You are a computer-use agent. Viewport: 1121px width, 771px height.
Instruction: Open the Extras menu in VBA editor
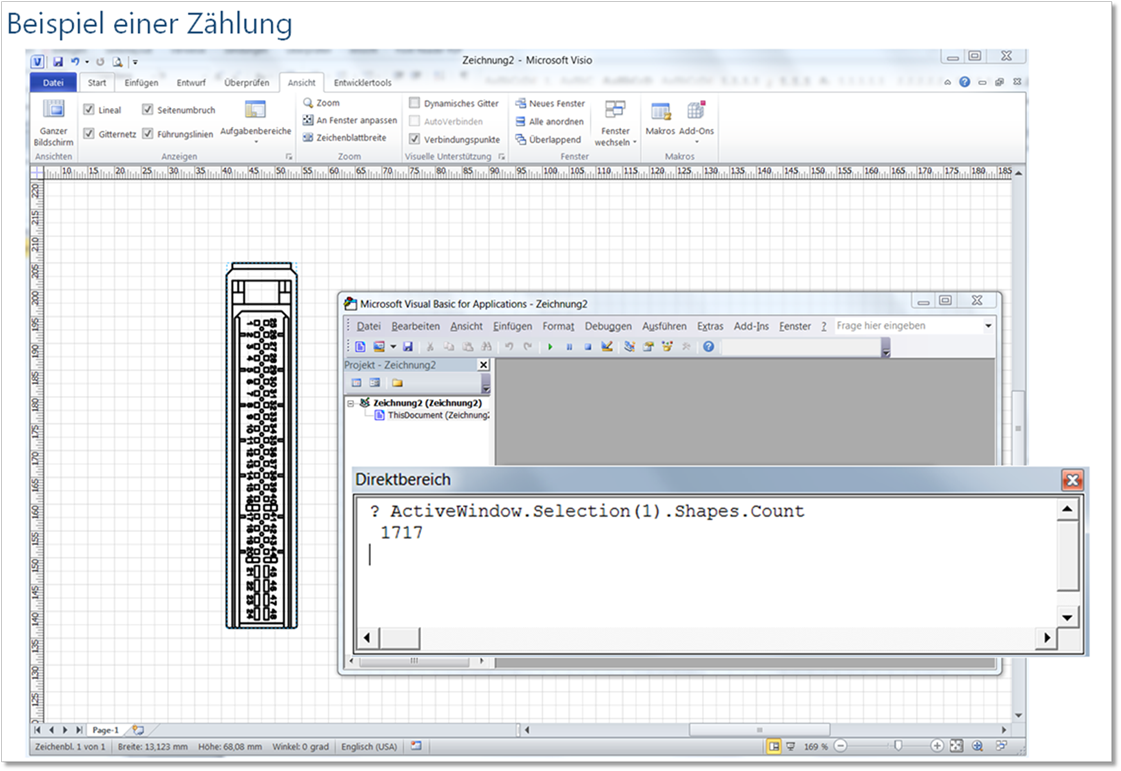click(x=710, y=326)
